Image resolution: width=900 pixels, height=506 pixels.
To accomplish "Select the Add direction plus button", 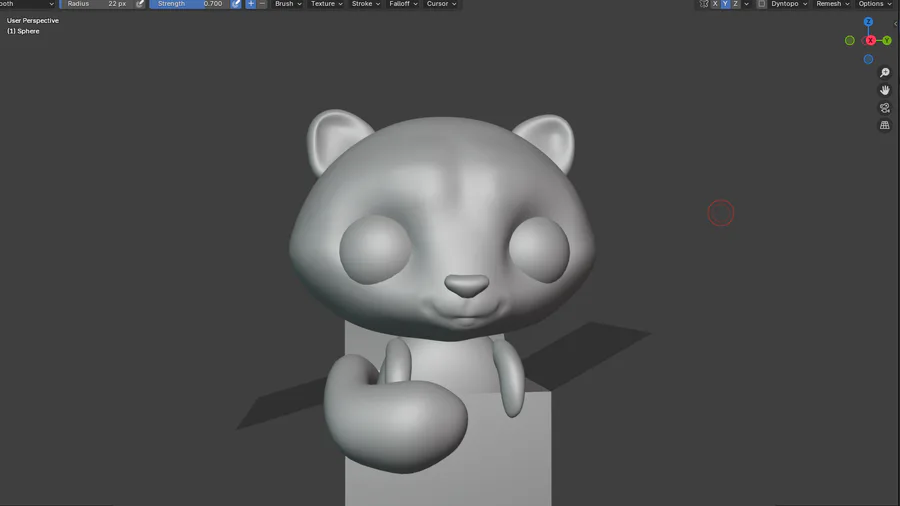I will pos(251,4).
